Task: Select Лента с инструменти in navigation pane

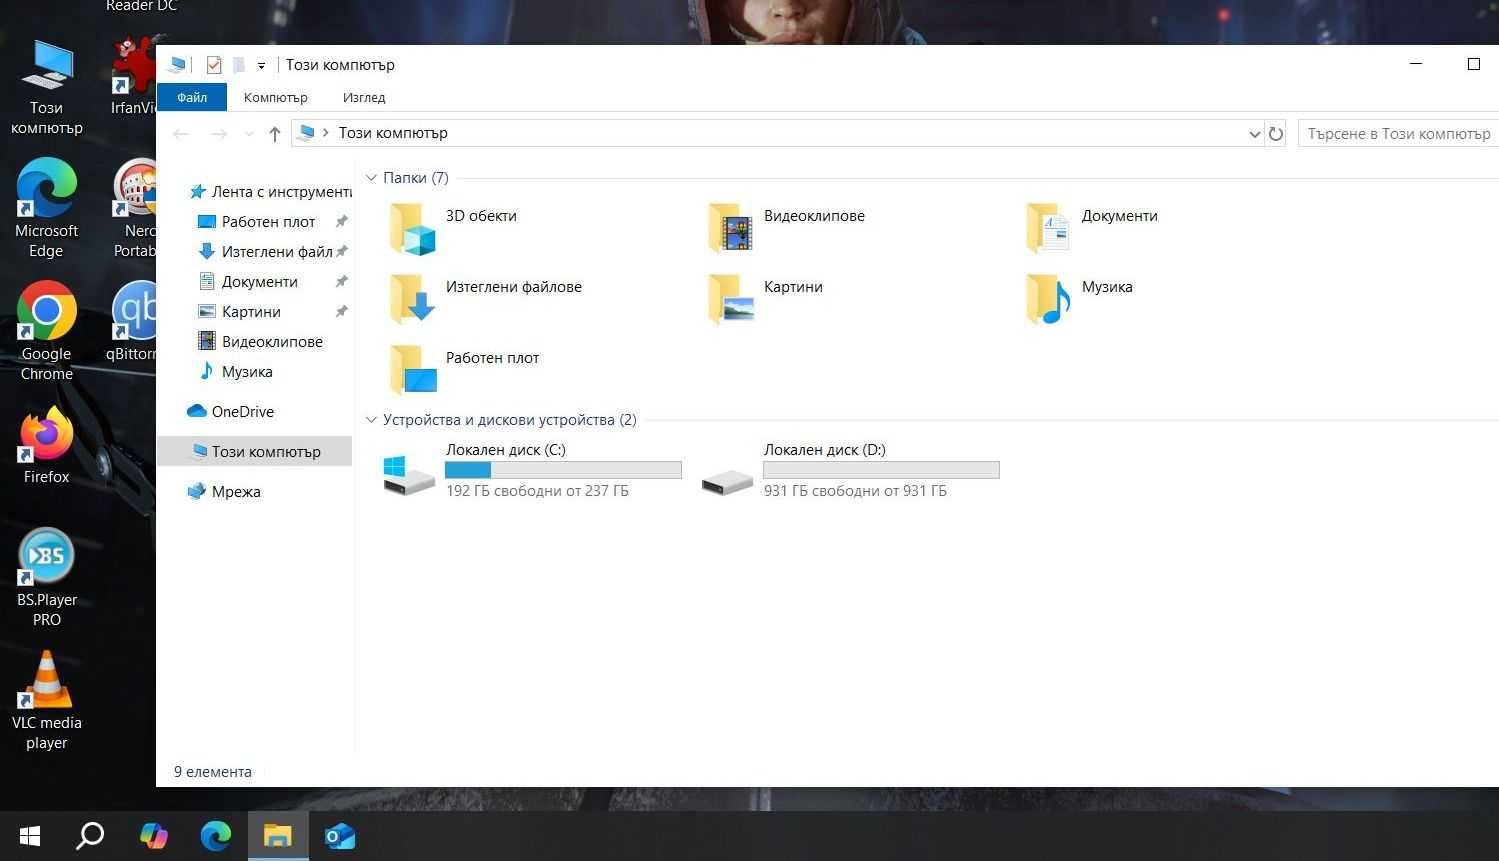Action: coord(270,191)
